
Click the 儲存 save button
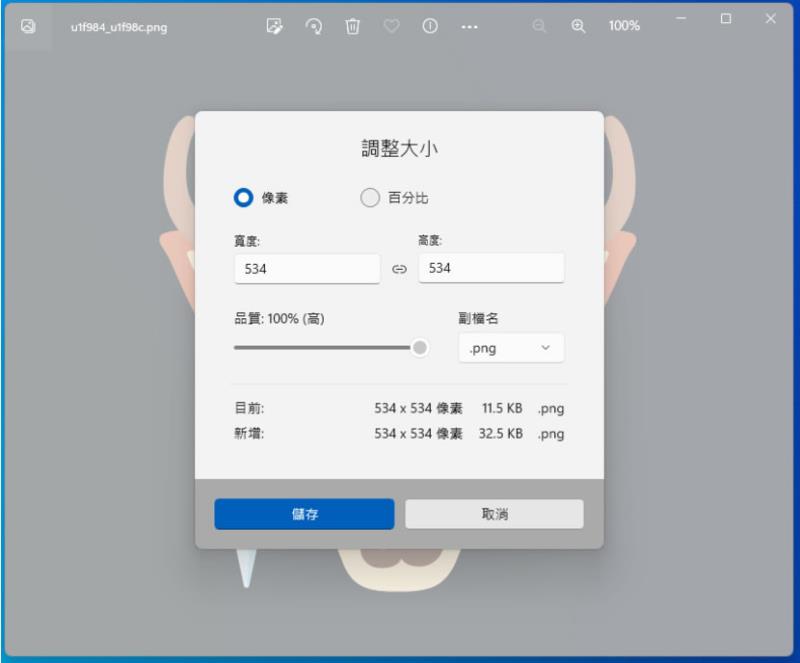tap(305, 514)
